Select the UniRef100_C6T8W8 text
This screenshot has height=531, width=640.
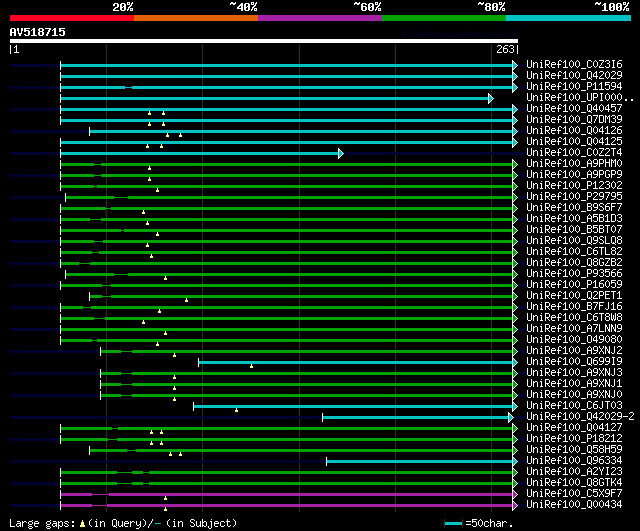[x=574, y=318]
